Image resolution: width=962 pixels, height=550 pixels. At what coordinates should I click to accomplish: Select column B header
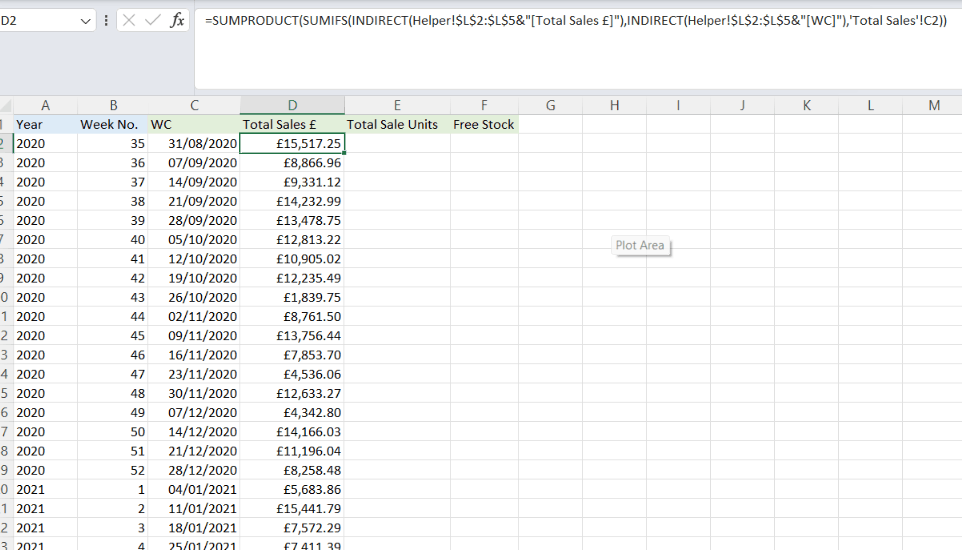tap(113, 105)
